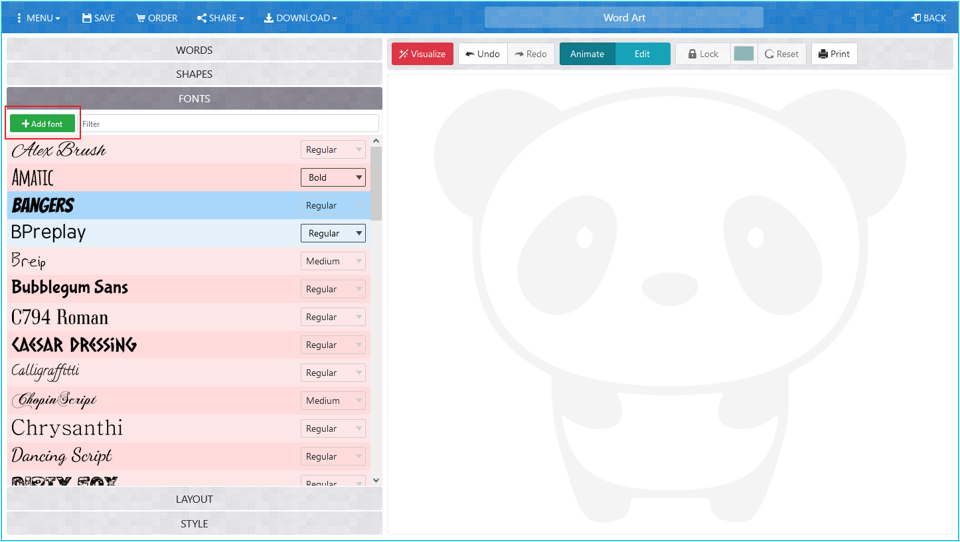Click the Visualize button
The width and height of the screenshot is (960, 542).
pyautogui.click(x=422, y=54)
